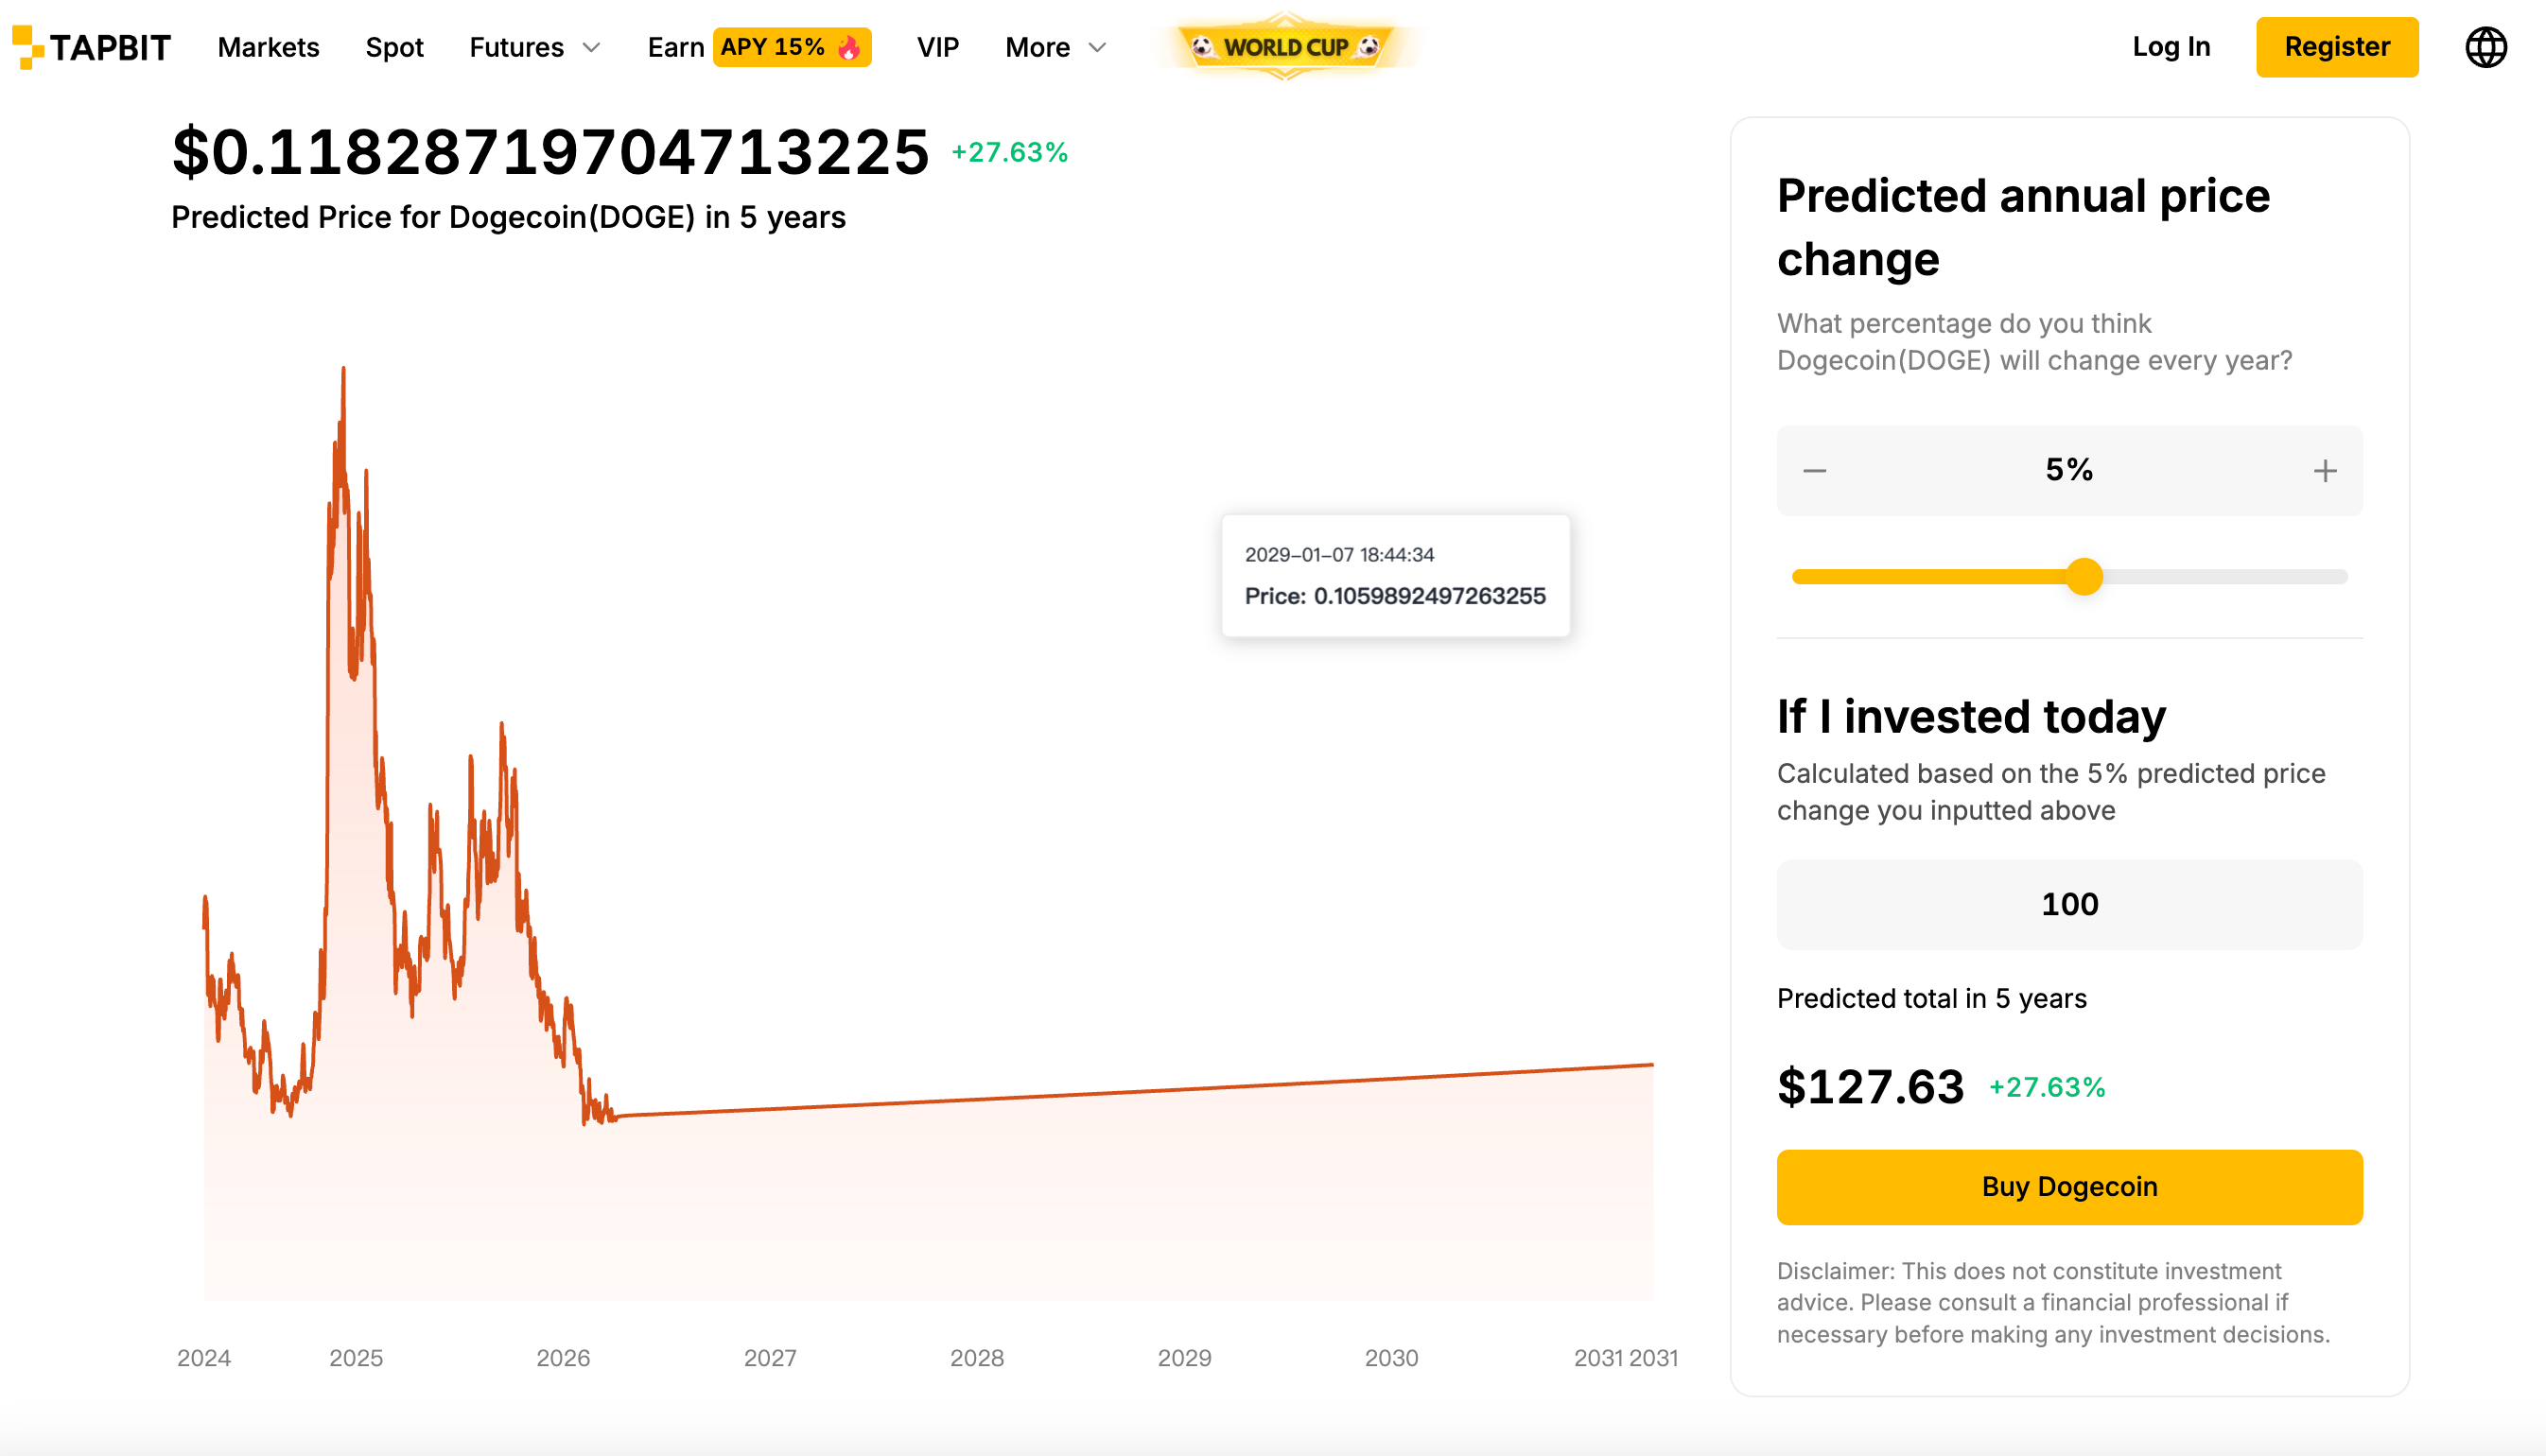
Task: Click the Tapbit logo icon
Action: pos(28,47)
